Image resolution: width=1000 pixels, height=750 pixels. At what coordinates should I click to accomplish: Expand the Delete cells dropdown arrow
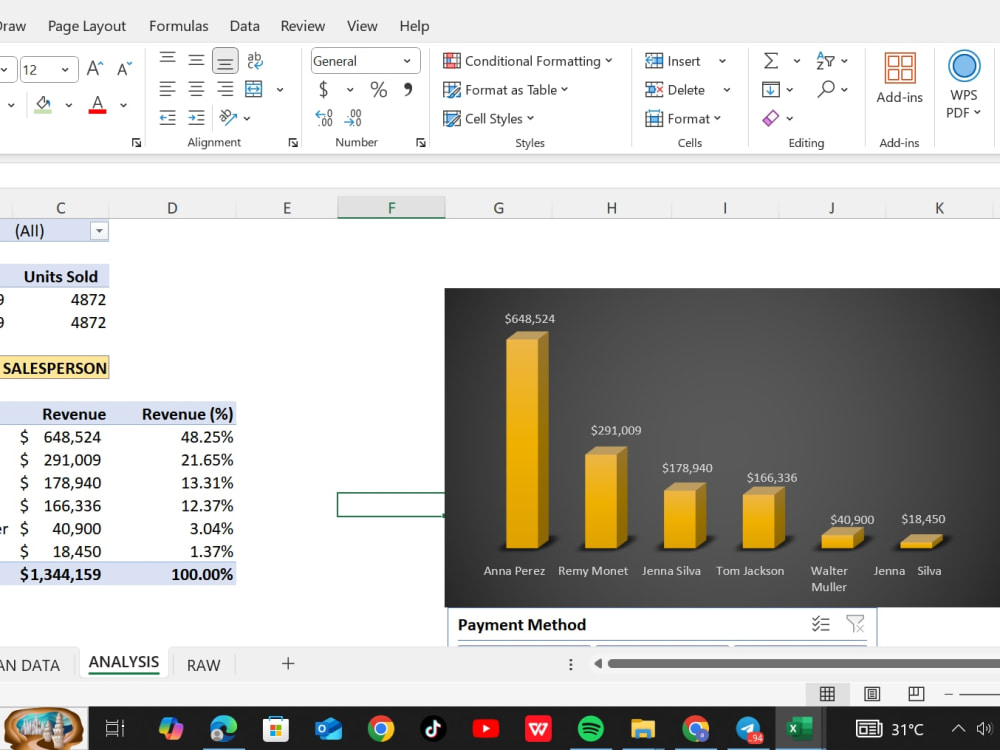pyautogui.click(x=726, y=90)
